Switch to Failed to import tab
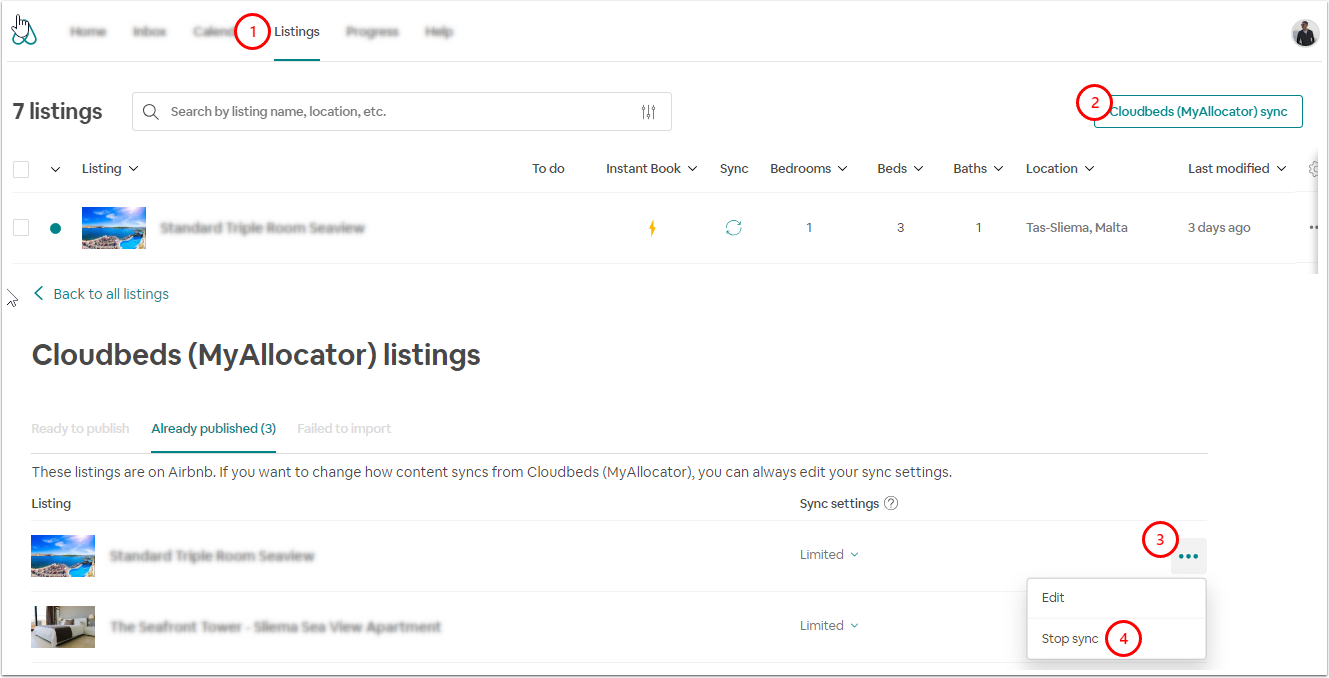This screenshot has height=678, width=1329. pos(344,429)
